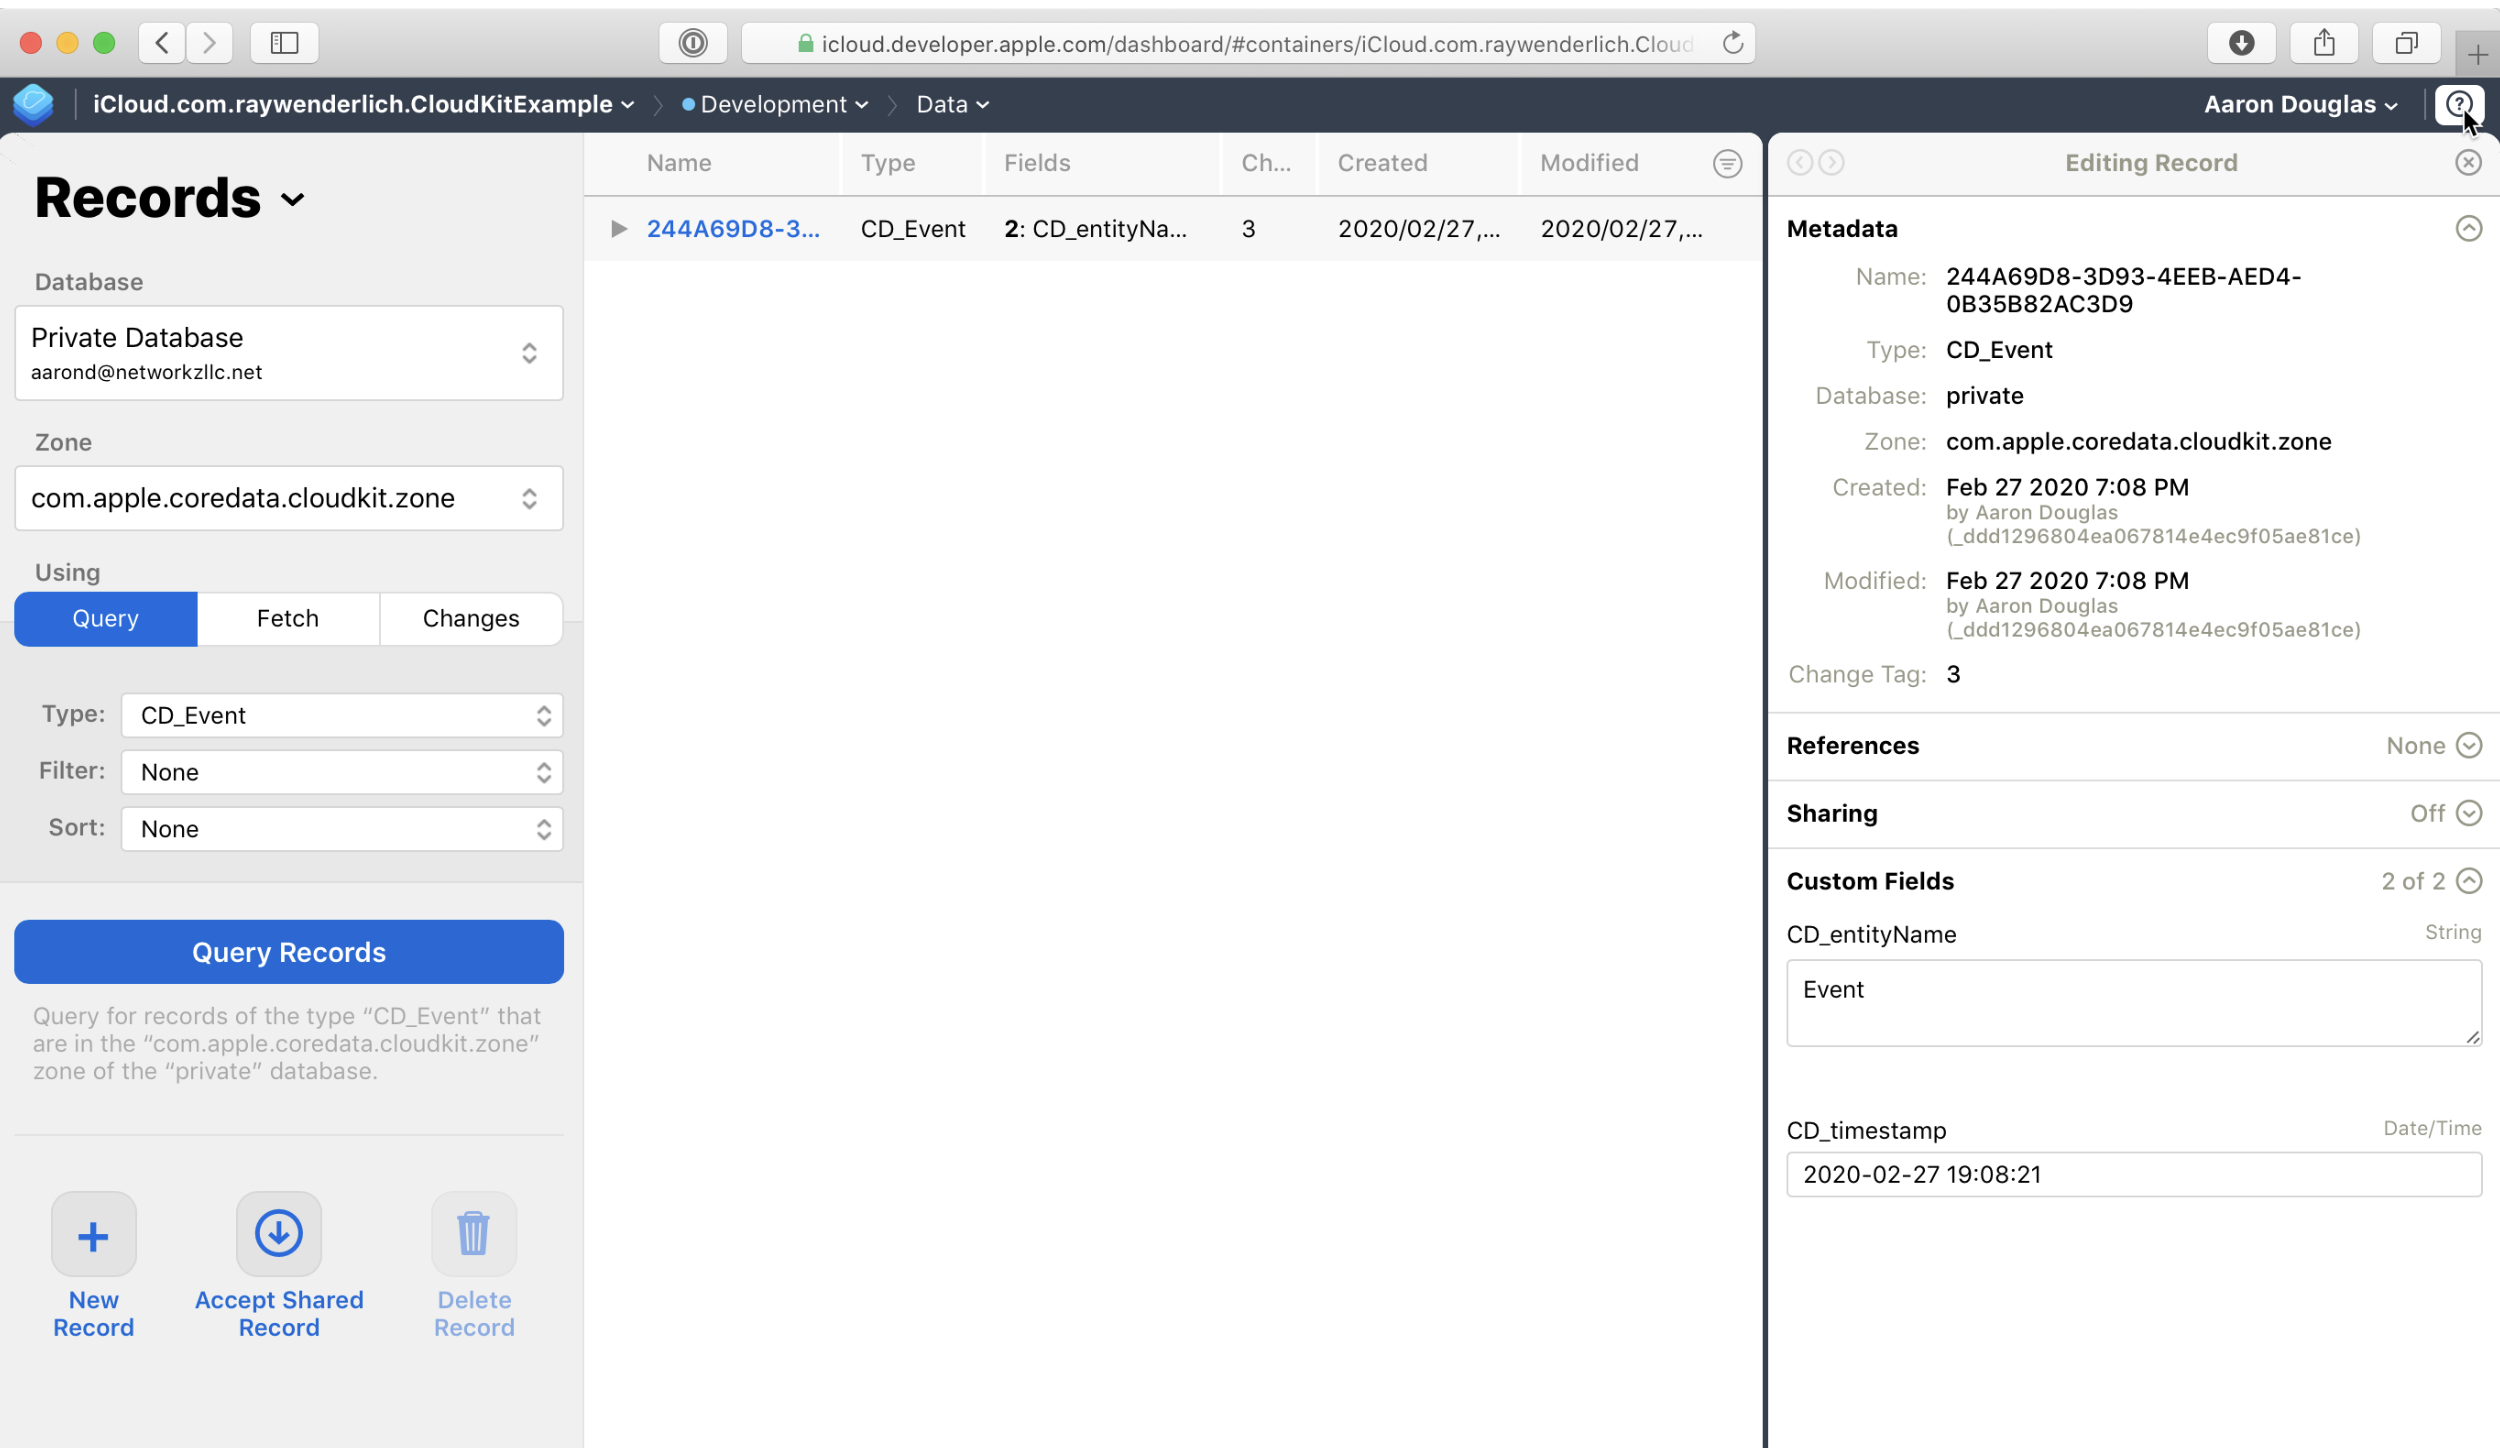Go to next record in editor
The width and height of the screenshot is (2500, 1448).
pyautogui.click(x=1831, y=163)
